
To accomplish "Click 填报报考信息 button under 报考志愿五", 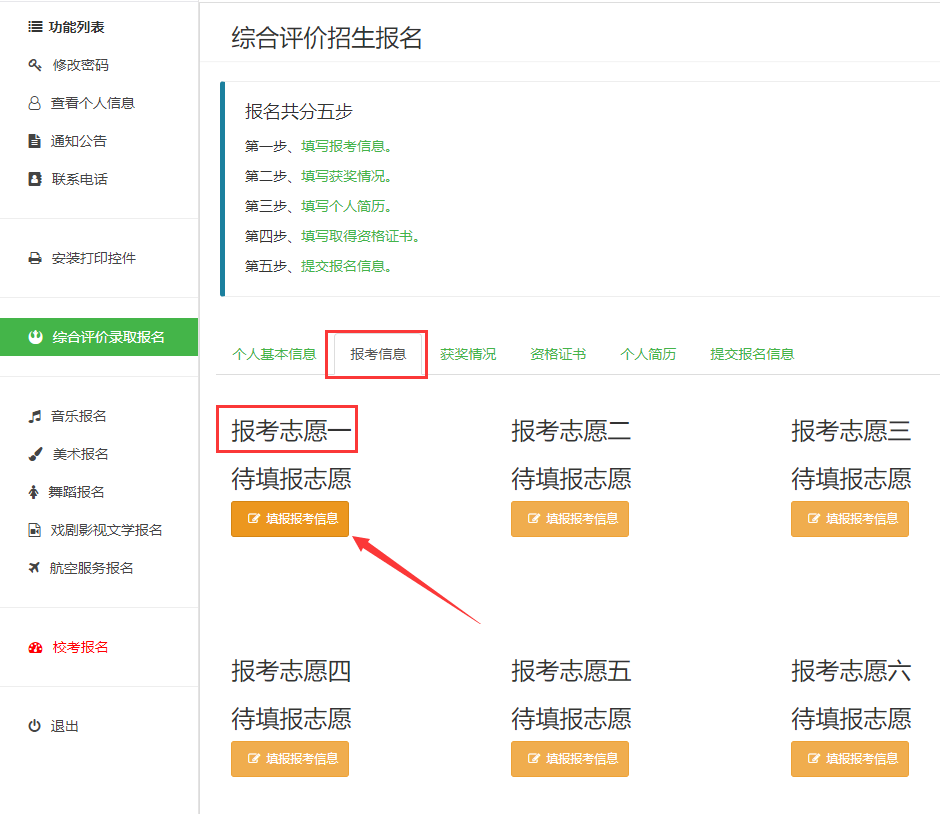I will pyautogui.click(x=570, y=759).
